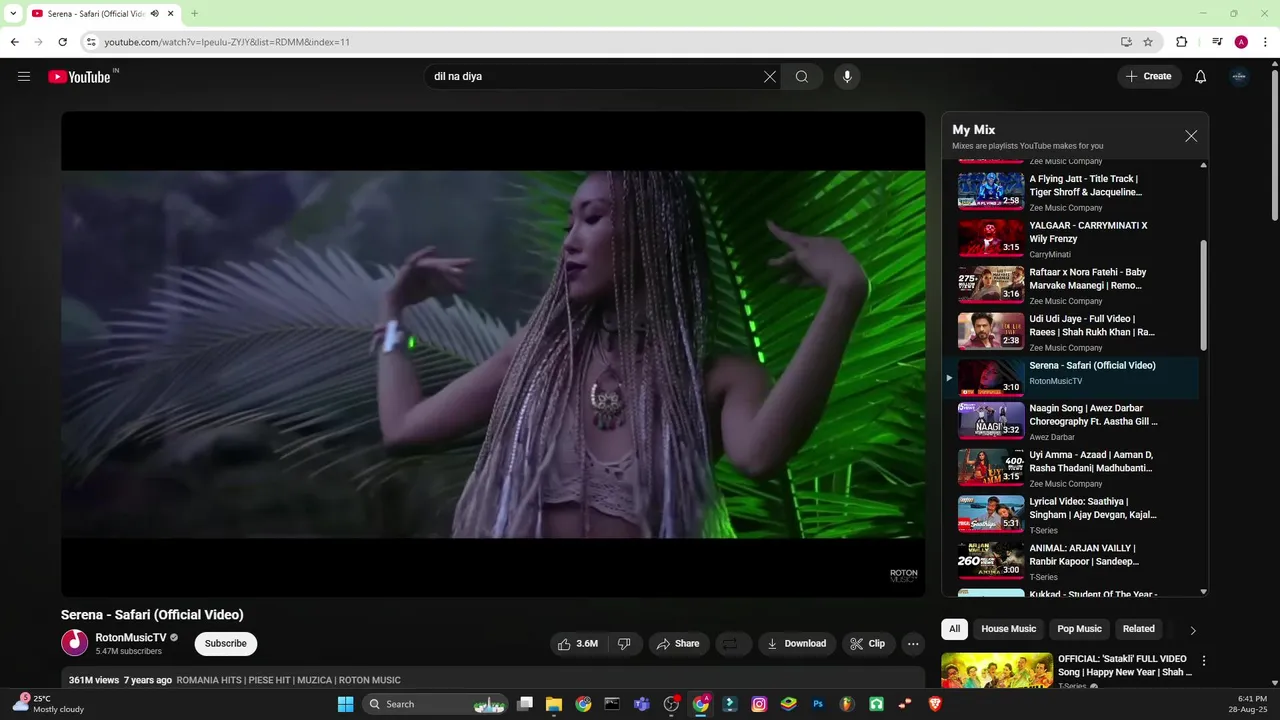The width and height of the screenshot is (1280, 720).
Task: Click the Clip button
Action: point(868,644)
